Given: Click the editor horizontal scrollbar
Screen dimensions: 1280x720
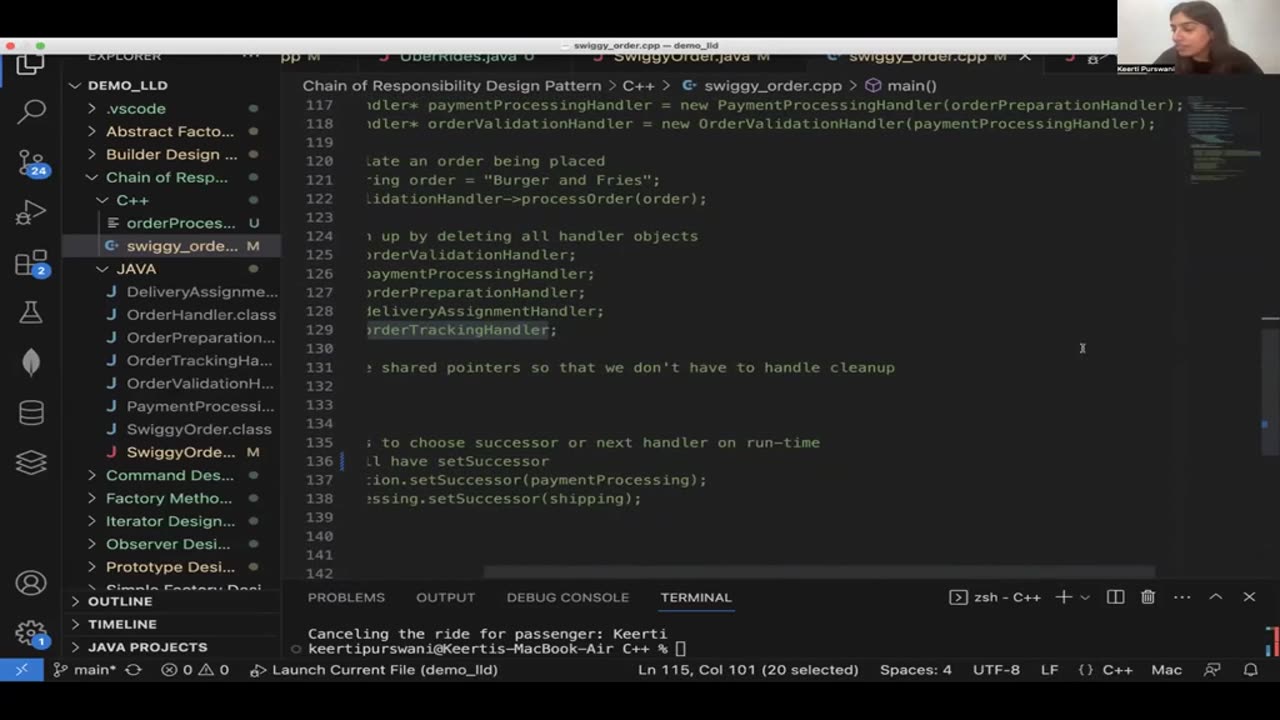Looking at the screenshot, I should tap(820, 573).
